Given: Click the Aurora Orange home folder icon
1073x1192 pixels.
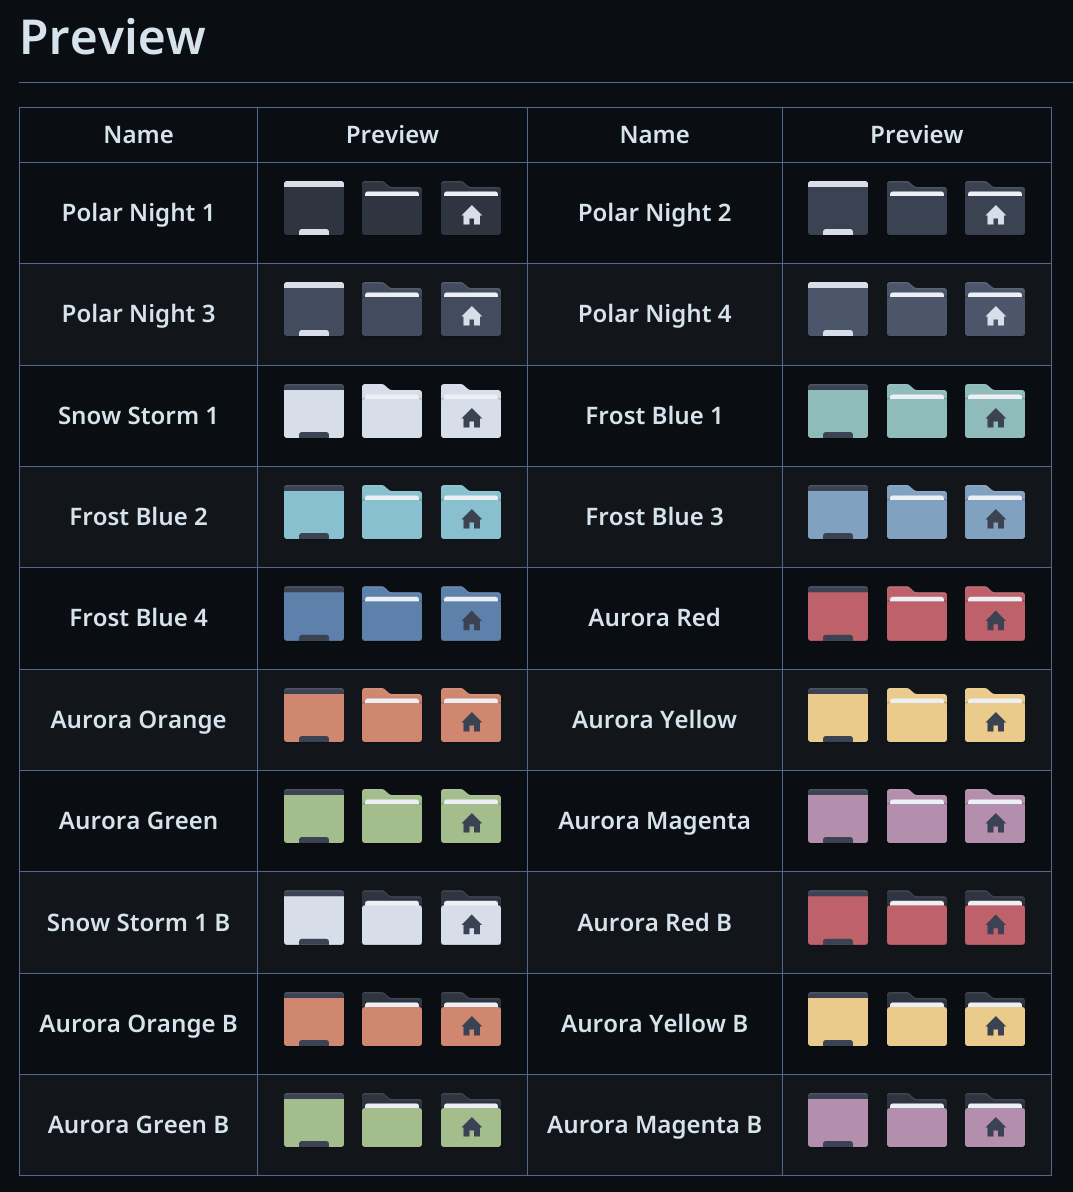Looking at the screenshot, I should (471, 715).
